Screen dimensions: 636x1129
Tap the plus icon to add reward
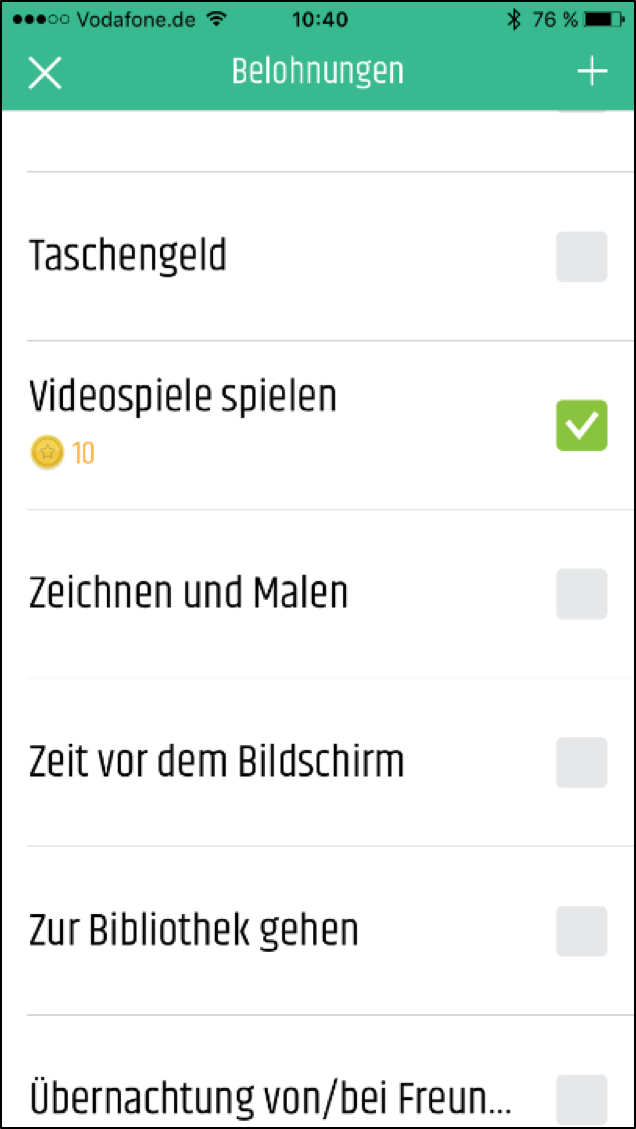click(x=592, y=72)
